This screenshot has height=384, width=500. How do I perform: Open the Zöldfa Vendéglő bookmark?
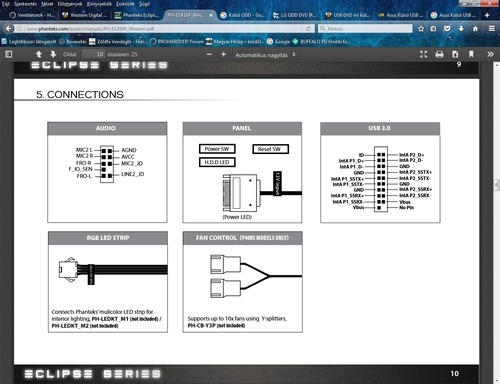(x=118, y=42)
